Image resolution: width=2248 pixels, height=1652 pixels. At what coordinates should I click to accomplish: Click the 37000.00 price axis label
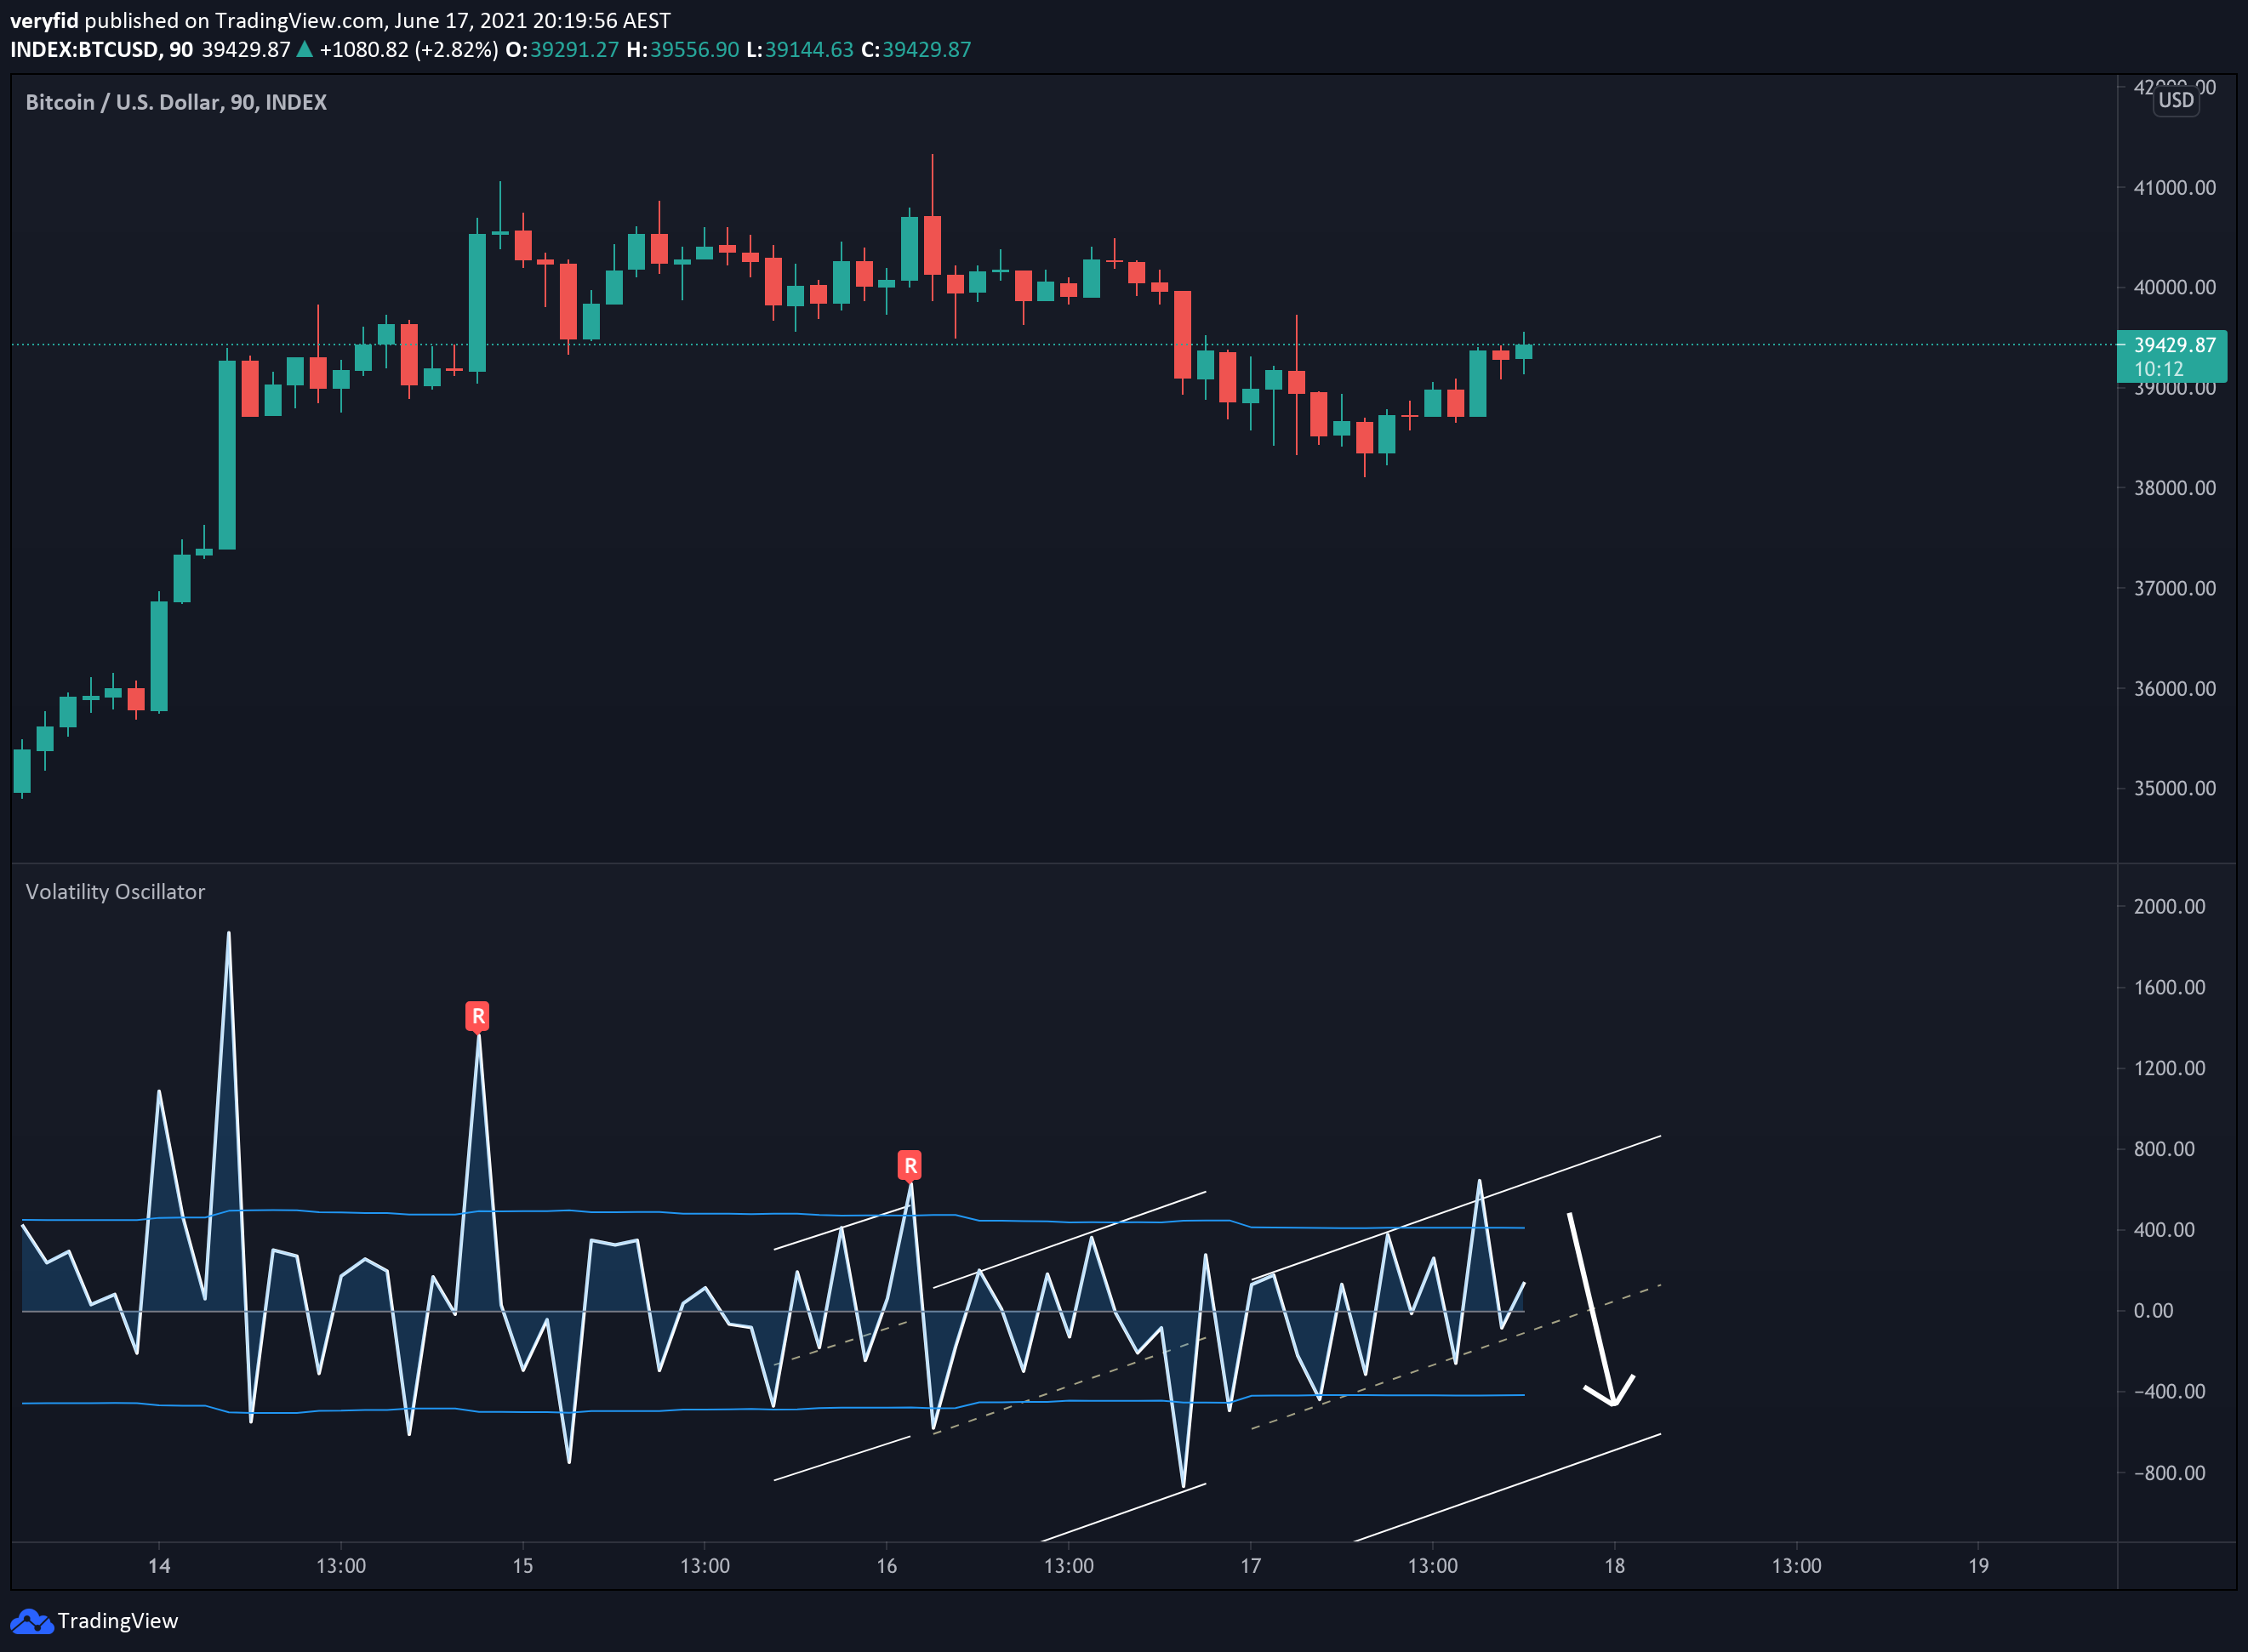pyautogui.click(x=2175, y=588)
